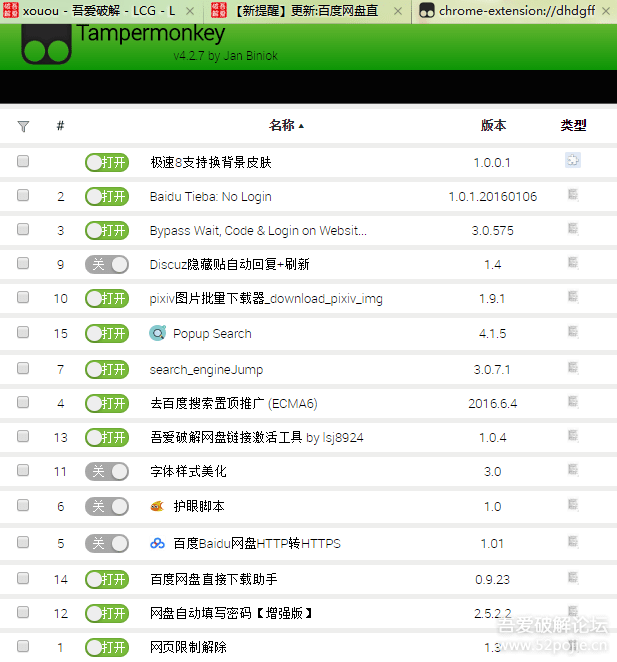The height and width of the screenshot is (662, 617).
Task: Turn on the 护眼脚本 toggle
Action: 107,507
